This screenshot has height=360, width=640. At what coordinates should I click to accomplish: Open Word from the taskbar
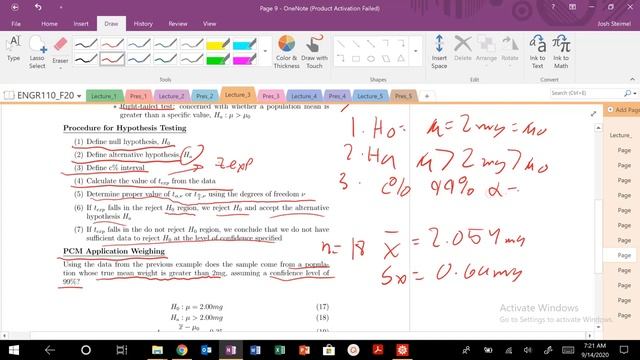click(255, 350)
